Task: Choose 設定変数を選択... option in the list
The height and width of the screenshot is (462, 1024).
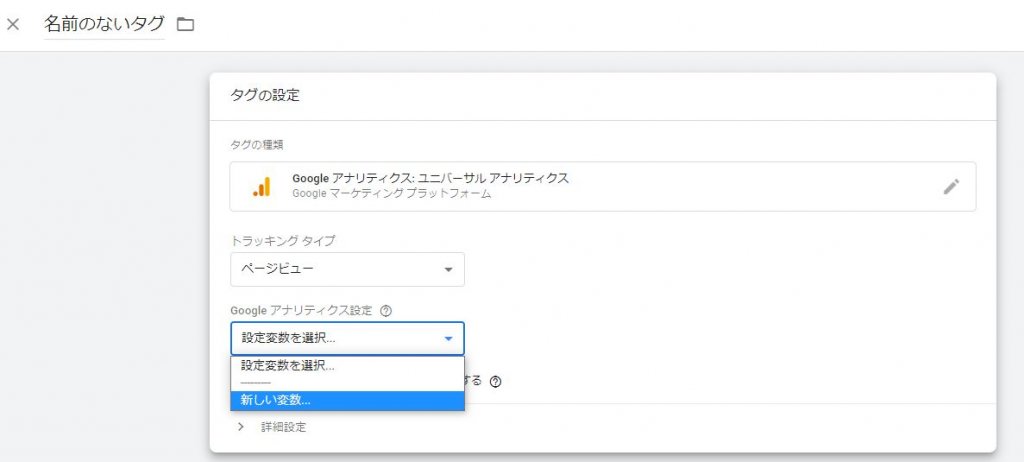Action: [347, 366]
